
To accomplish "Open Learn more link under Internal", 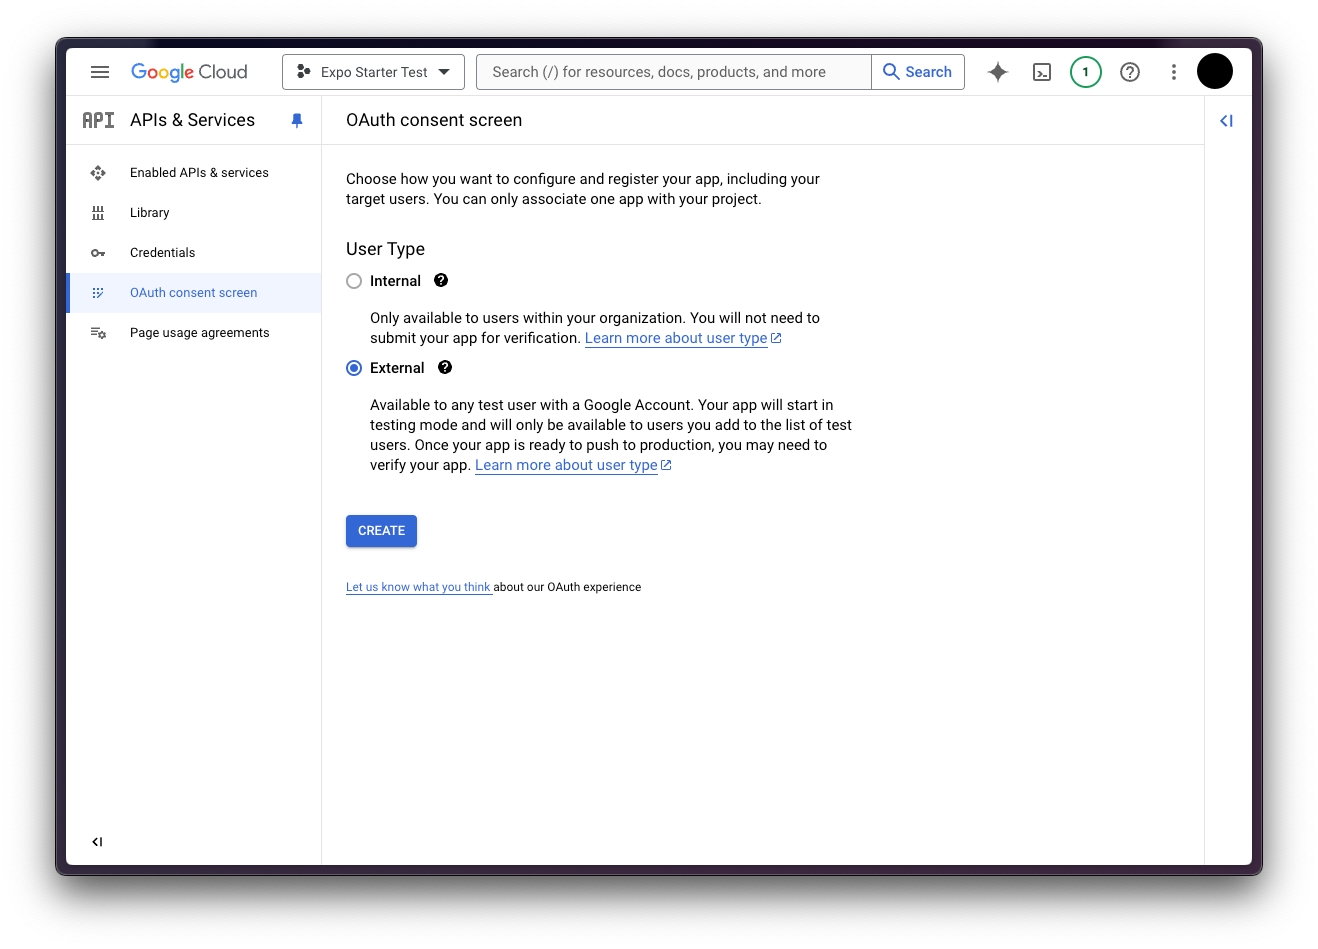I will (x=683, y=338).
